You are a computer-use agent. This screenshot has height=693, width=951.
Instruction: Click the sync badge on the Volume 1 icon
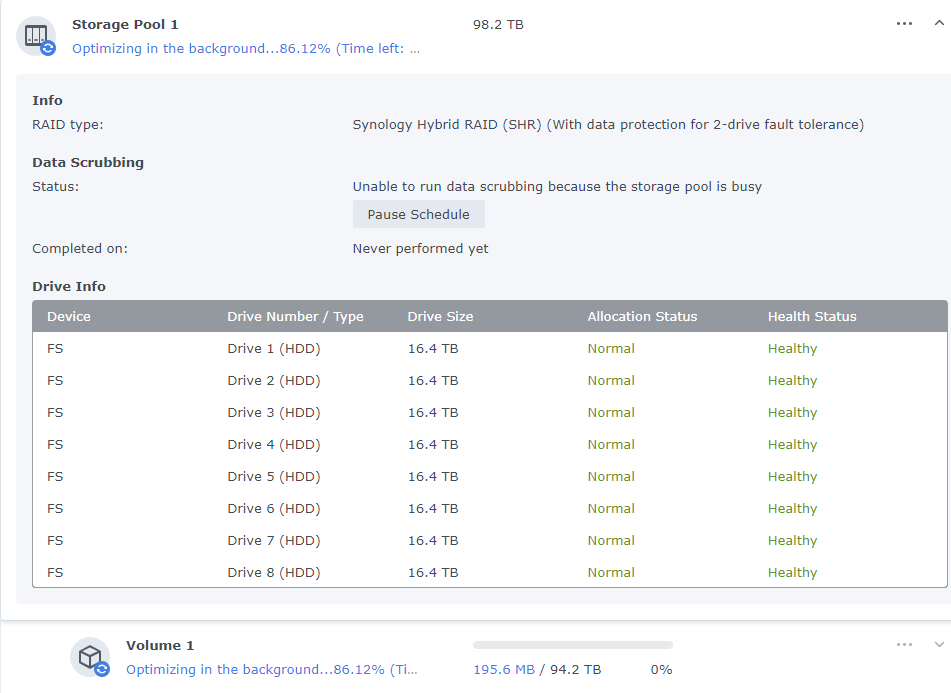(x=103, y=669)
